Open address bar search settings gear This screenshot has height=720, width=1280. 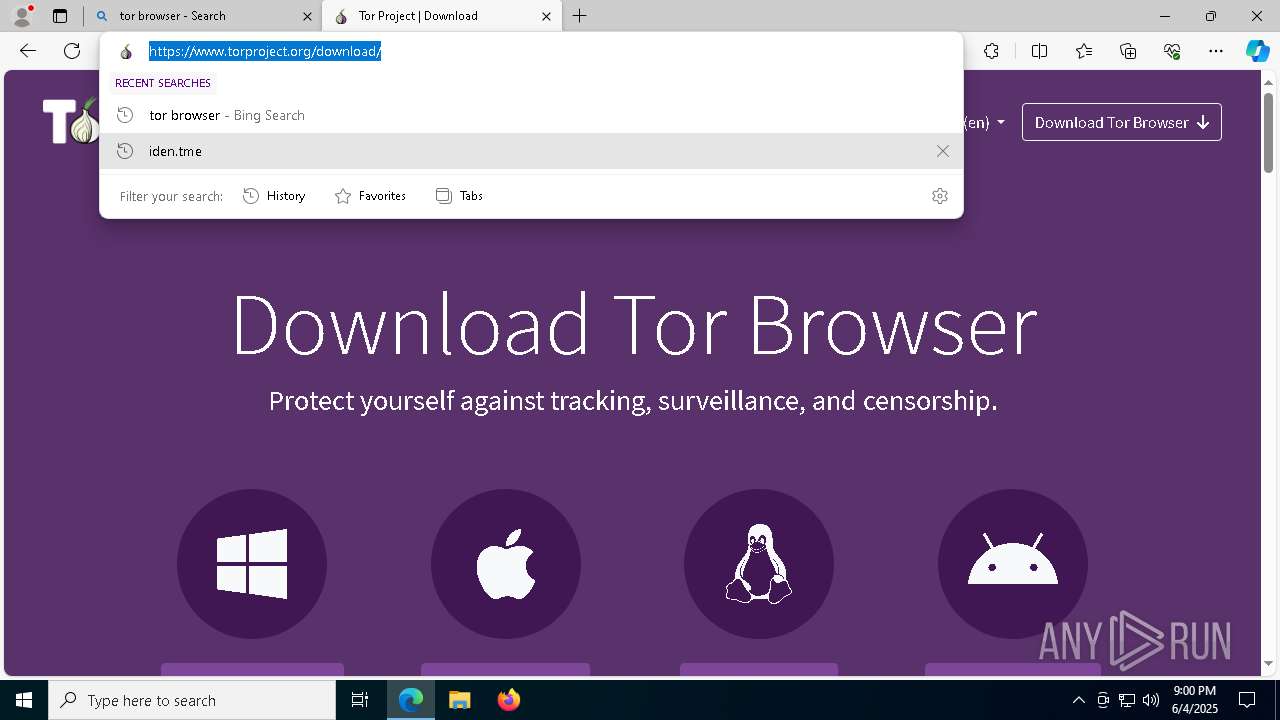pyautogui.click(x=939, y=196)
